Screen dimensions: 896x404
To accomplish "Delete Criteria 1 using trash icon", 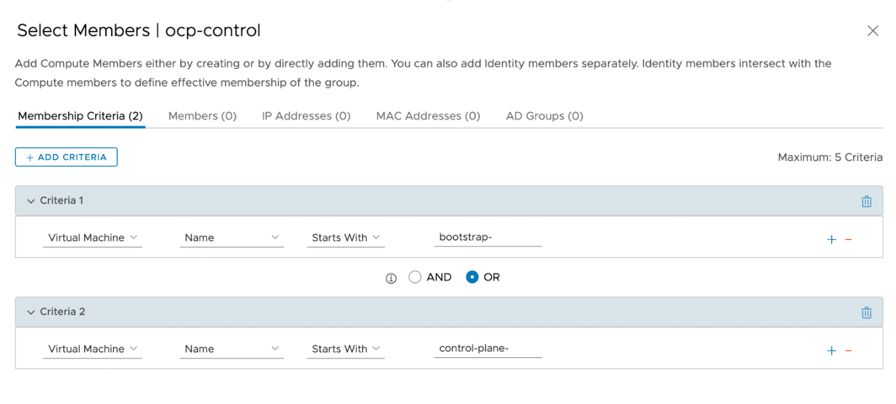I will (x=866, y=201).
